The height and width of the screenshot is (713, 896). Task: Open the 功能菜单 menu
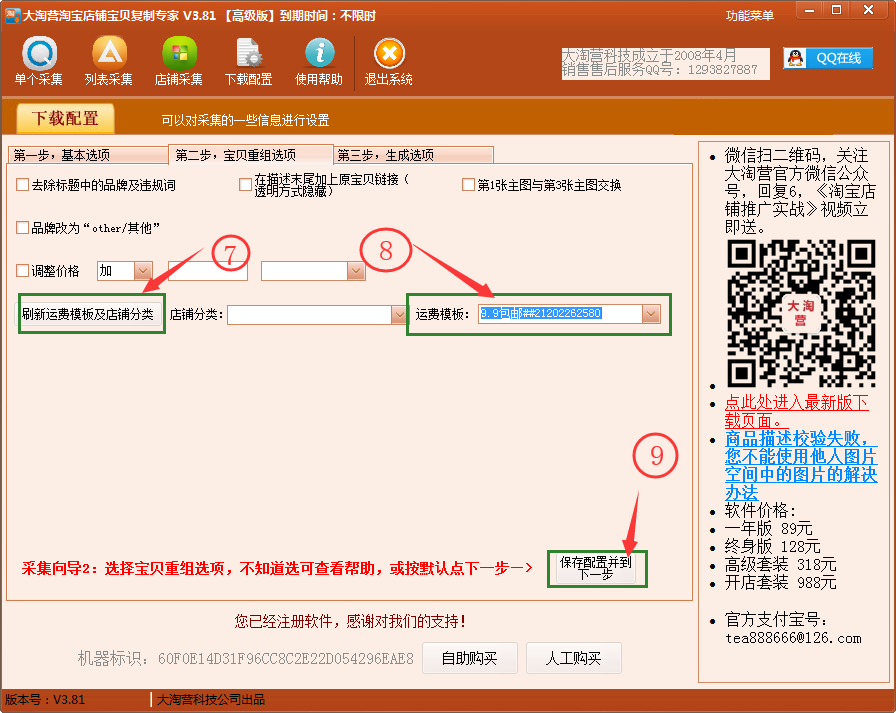click(x=750, y=16)
